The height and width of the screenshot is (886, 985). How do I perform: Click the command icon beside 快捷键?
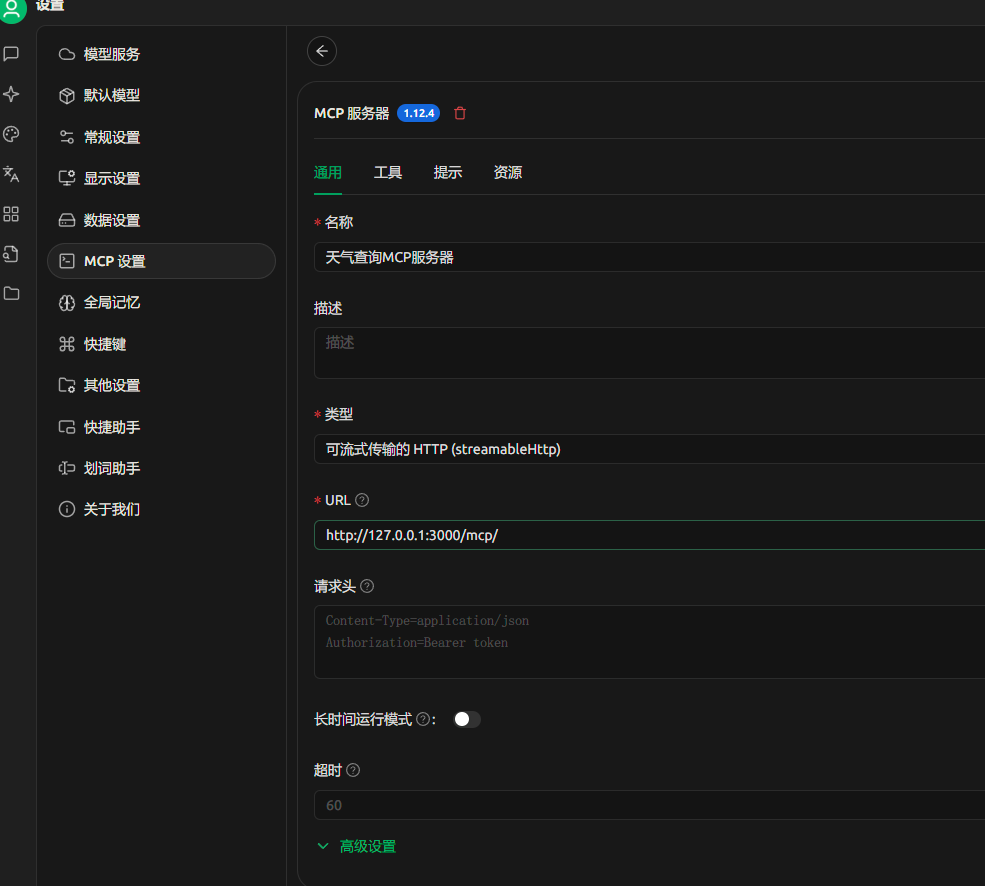[x=67, y=344]
